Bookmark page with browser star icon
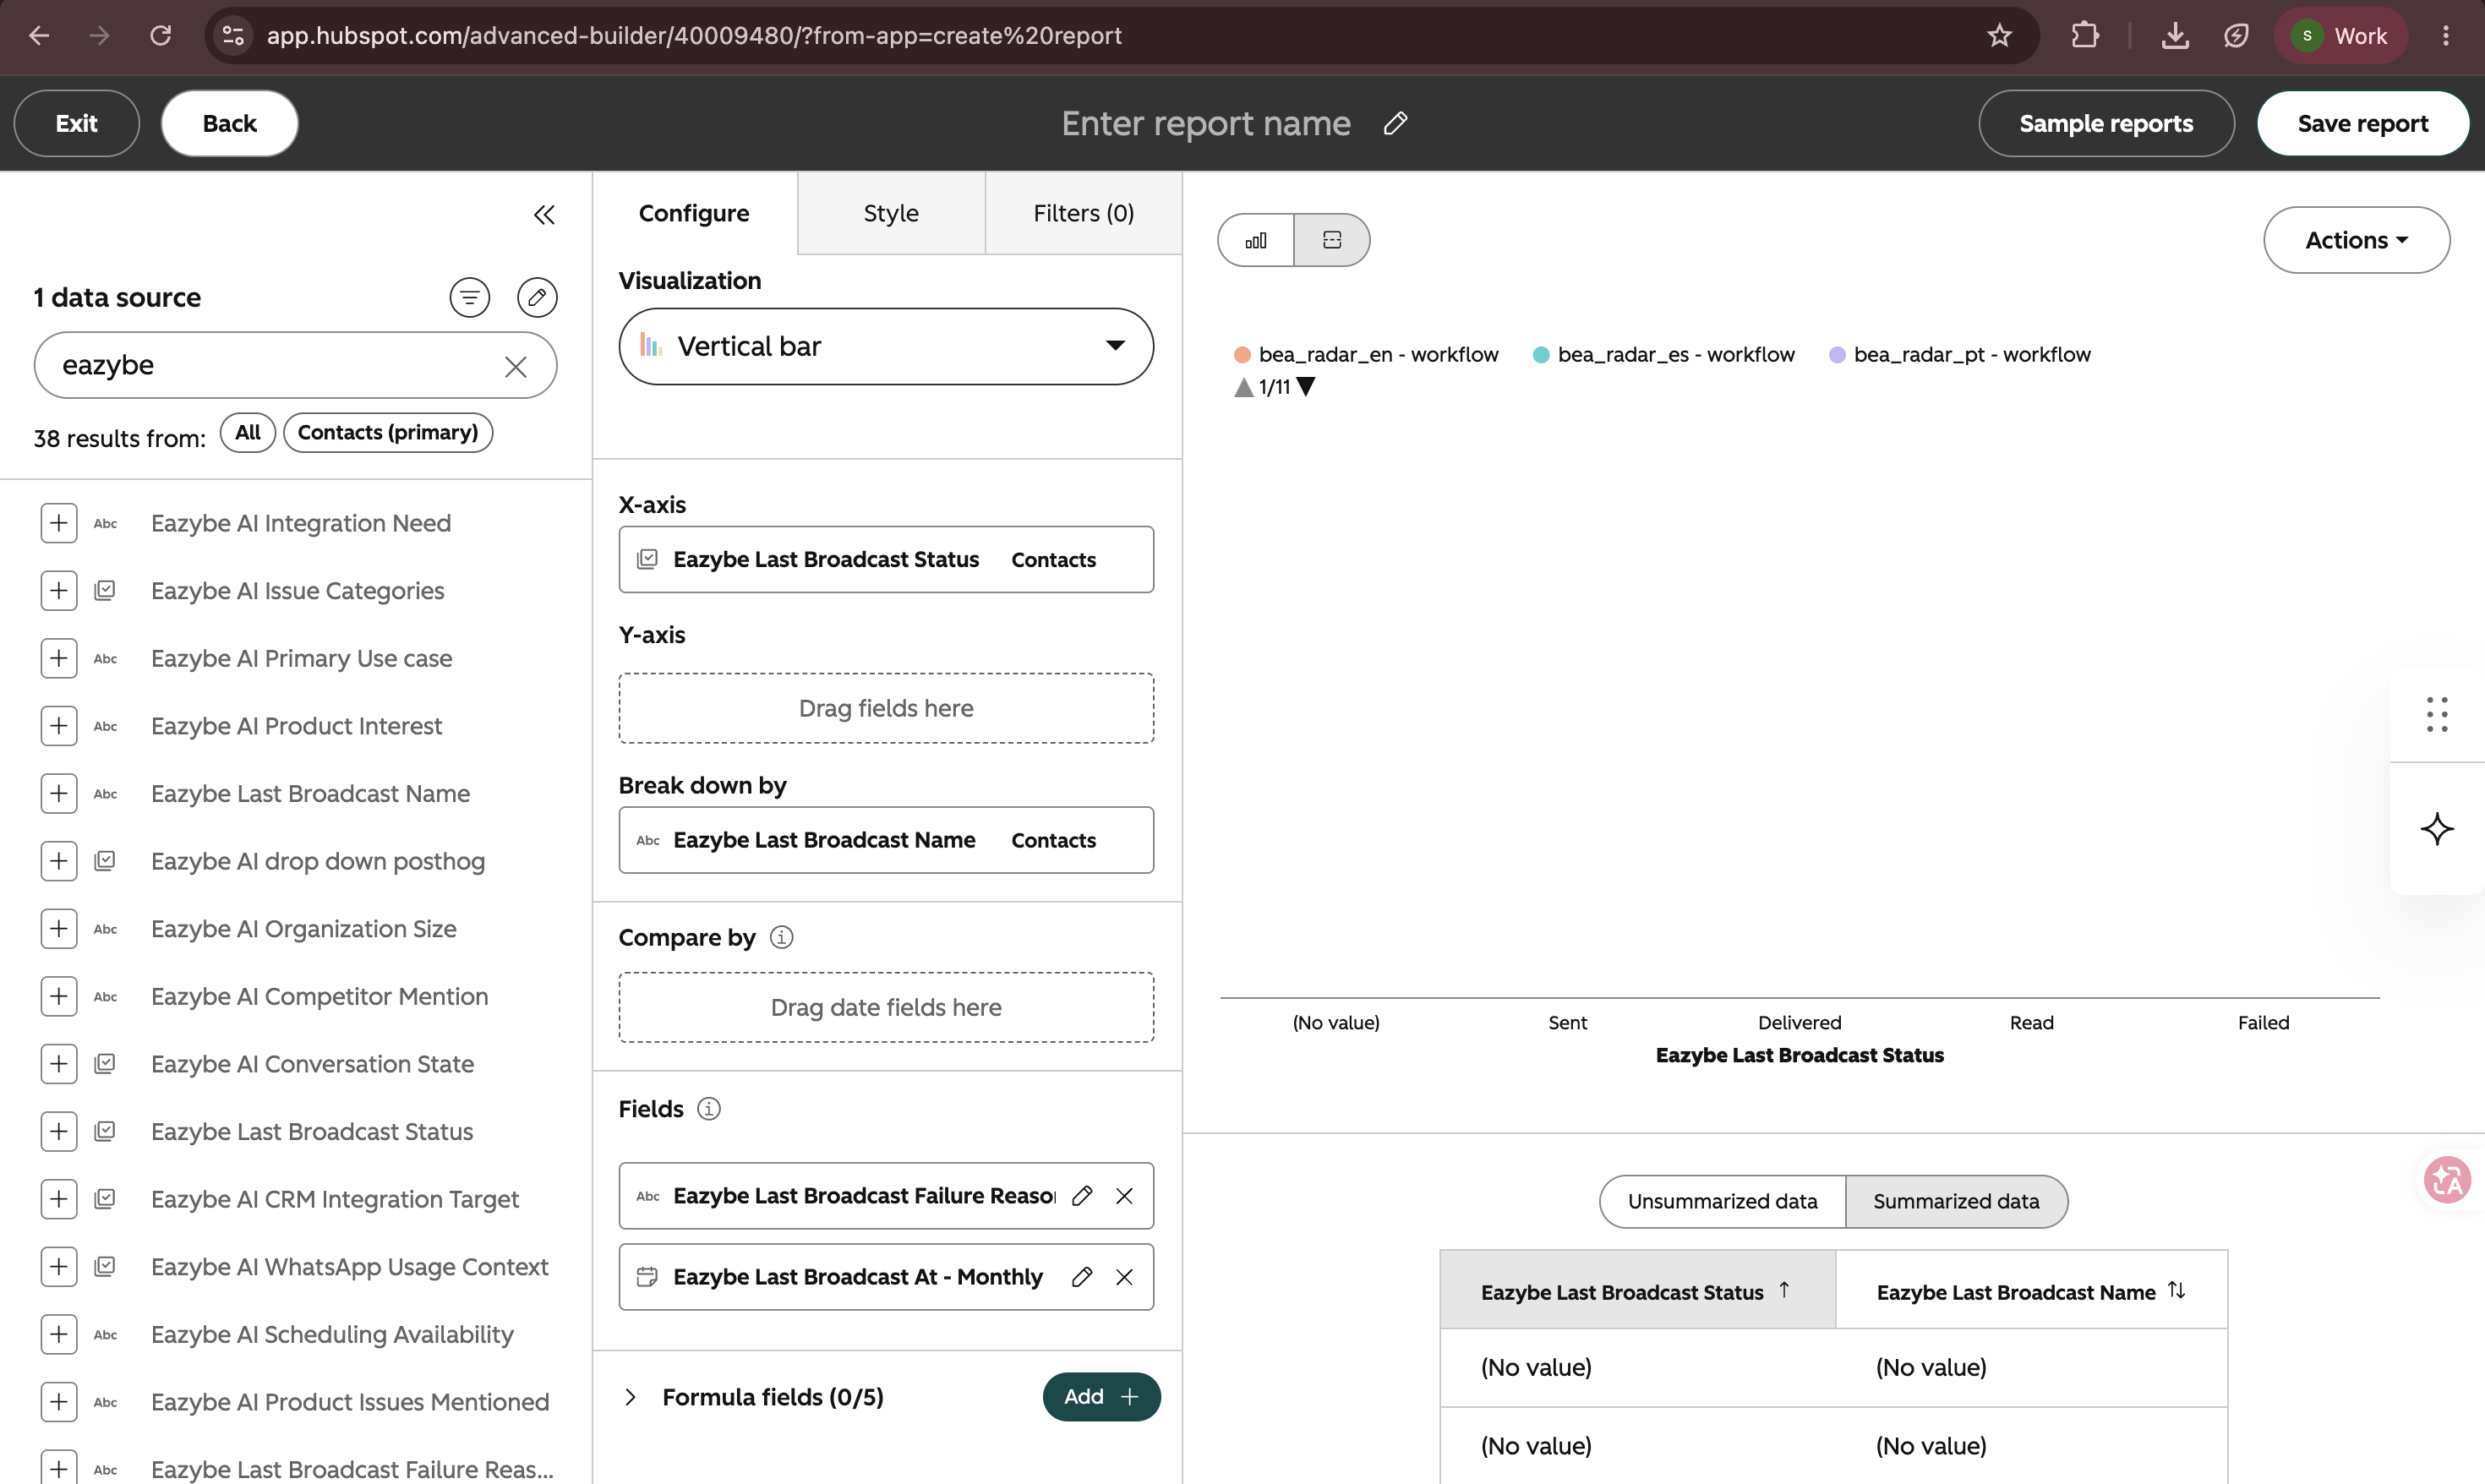The image size is (2485, 1484). (x=1999, y=36)
